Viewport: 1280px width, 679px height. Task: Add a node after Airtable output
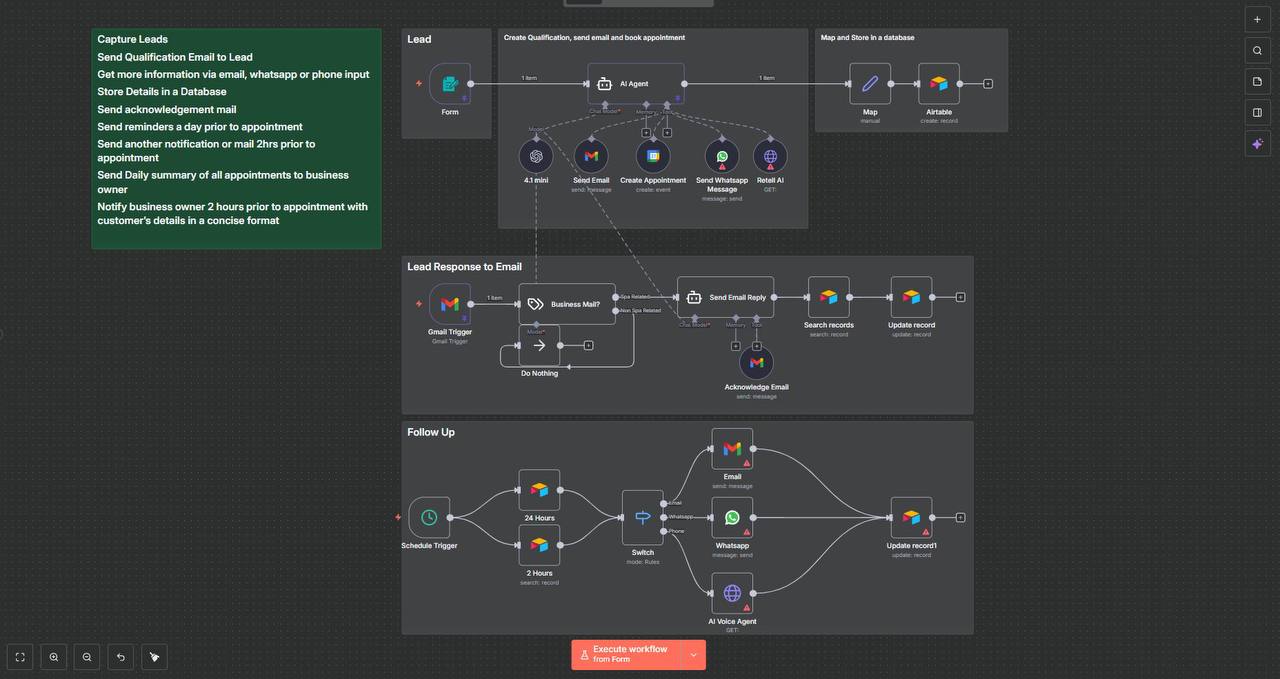coord(988,84)
